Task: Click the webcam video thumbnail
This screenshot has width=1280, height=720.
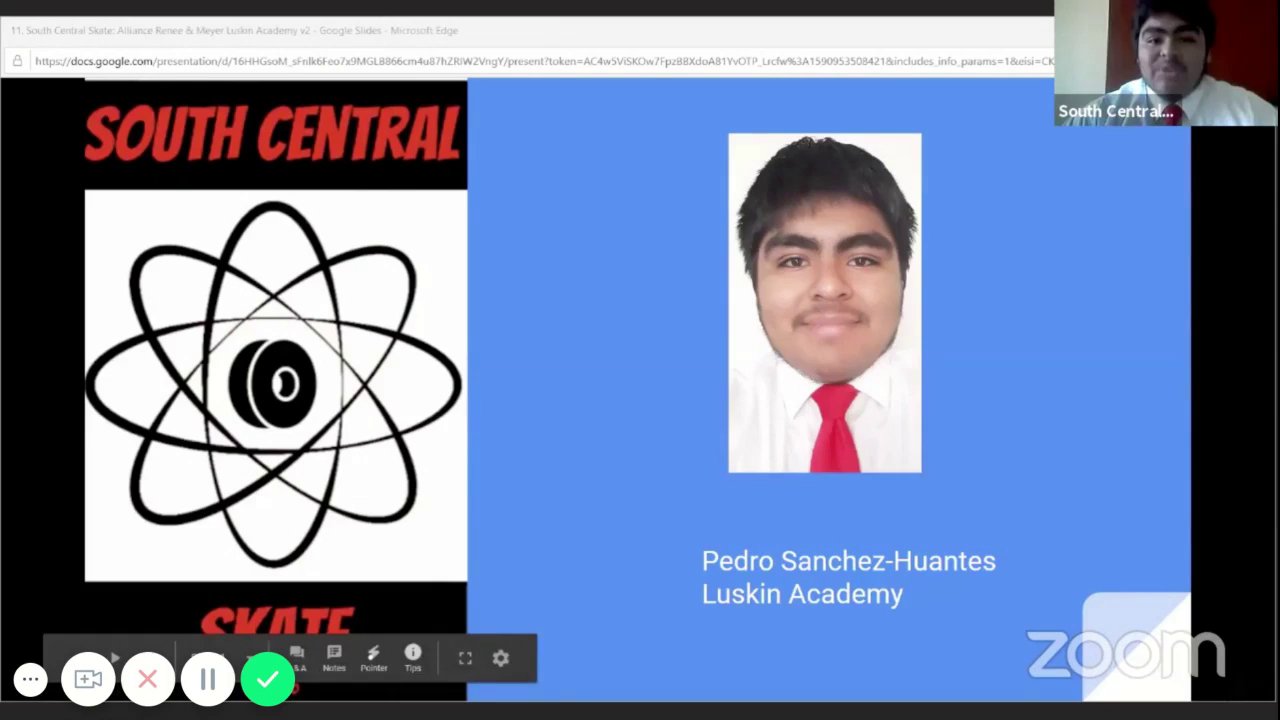Action: point(1167,62)
